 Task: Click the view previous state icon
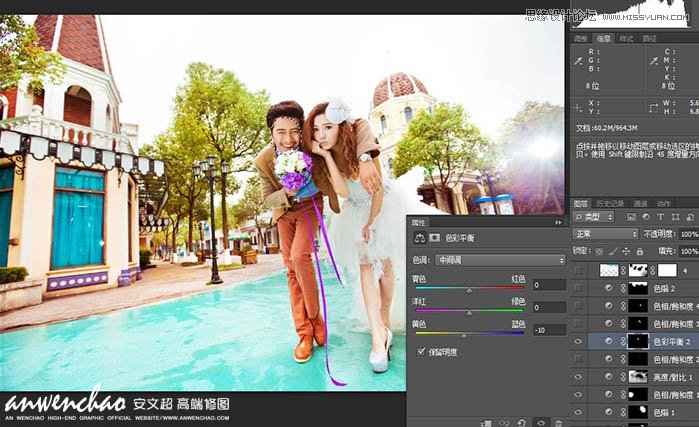[505, 422]
